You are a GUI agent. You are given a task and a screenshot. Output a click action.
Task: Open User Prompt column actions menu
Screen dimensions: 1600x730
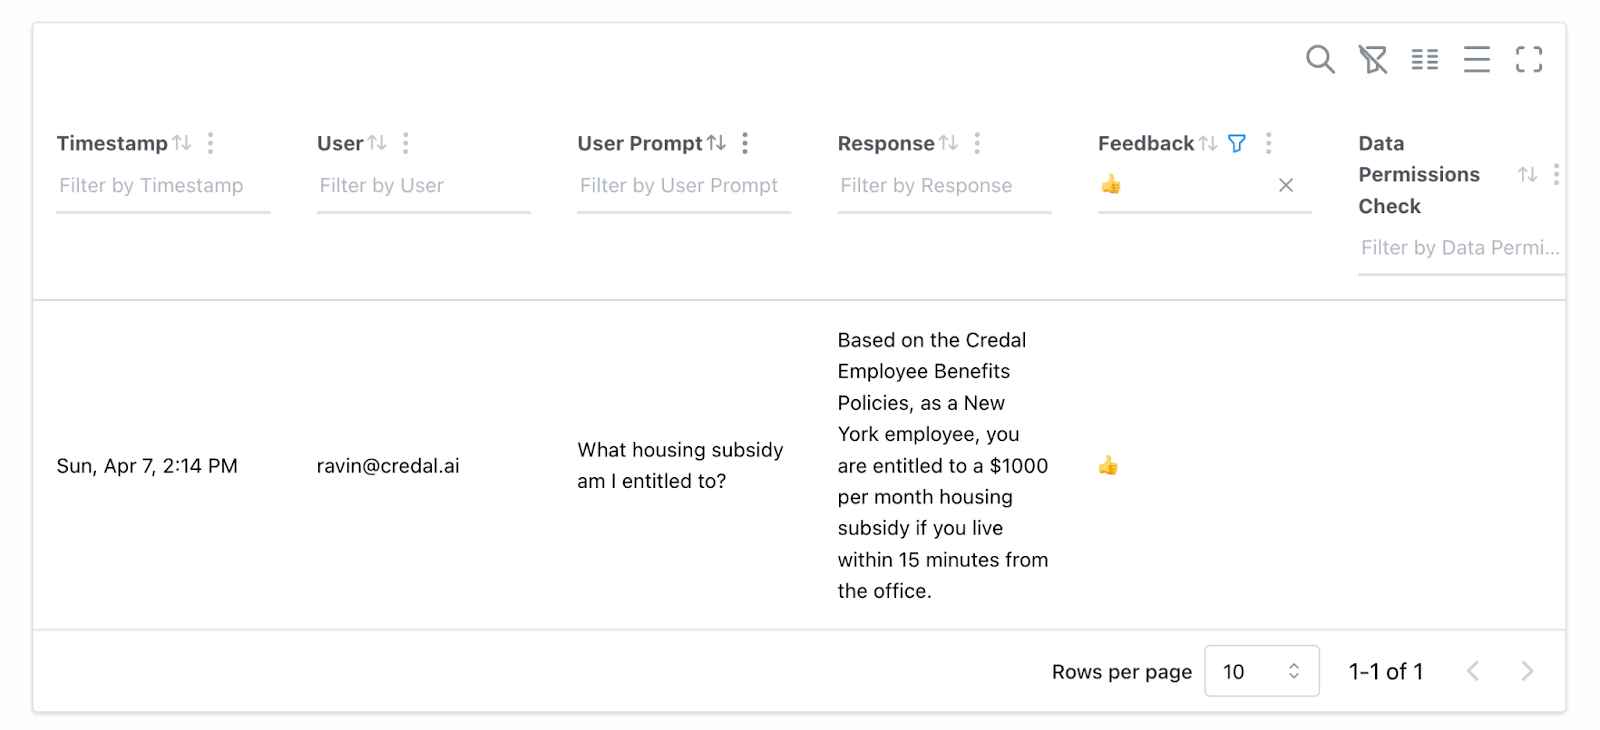[x=745, y=143]
